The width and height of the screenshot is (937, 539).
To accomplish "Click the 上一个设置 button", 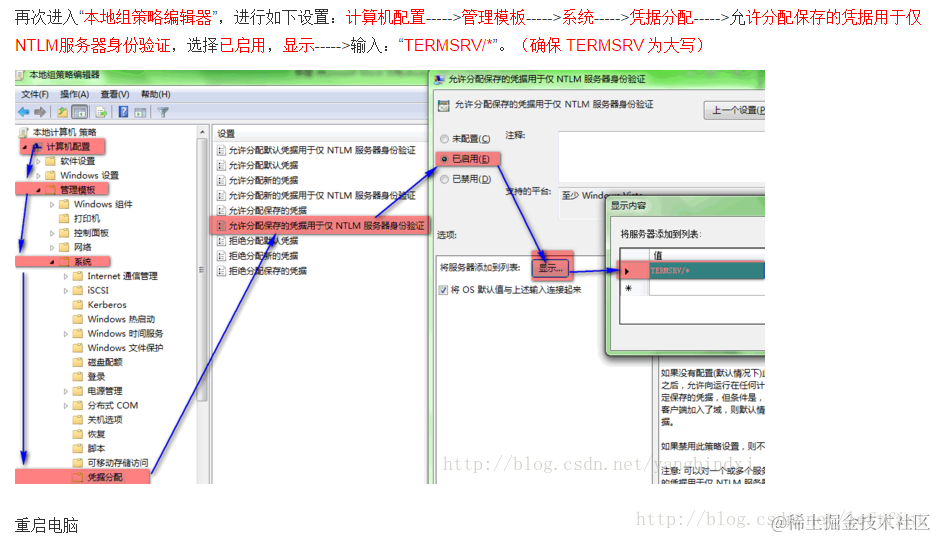I will pyautogui.click(x=734, y=111).
